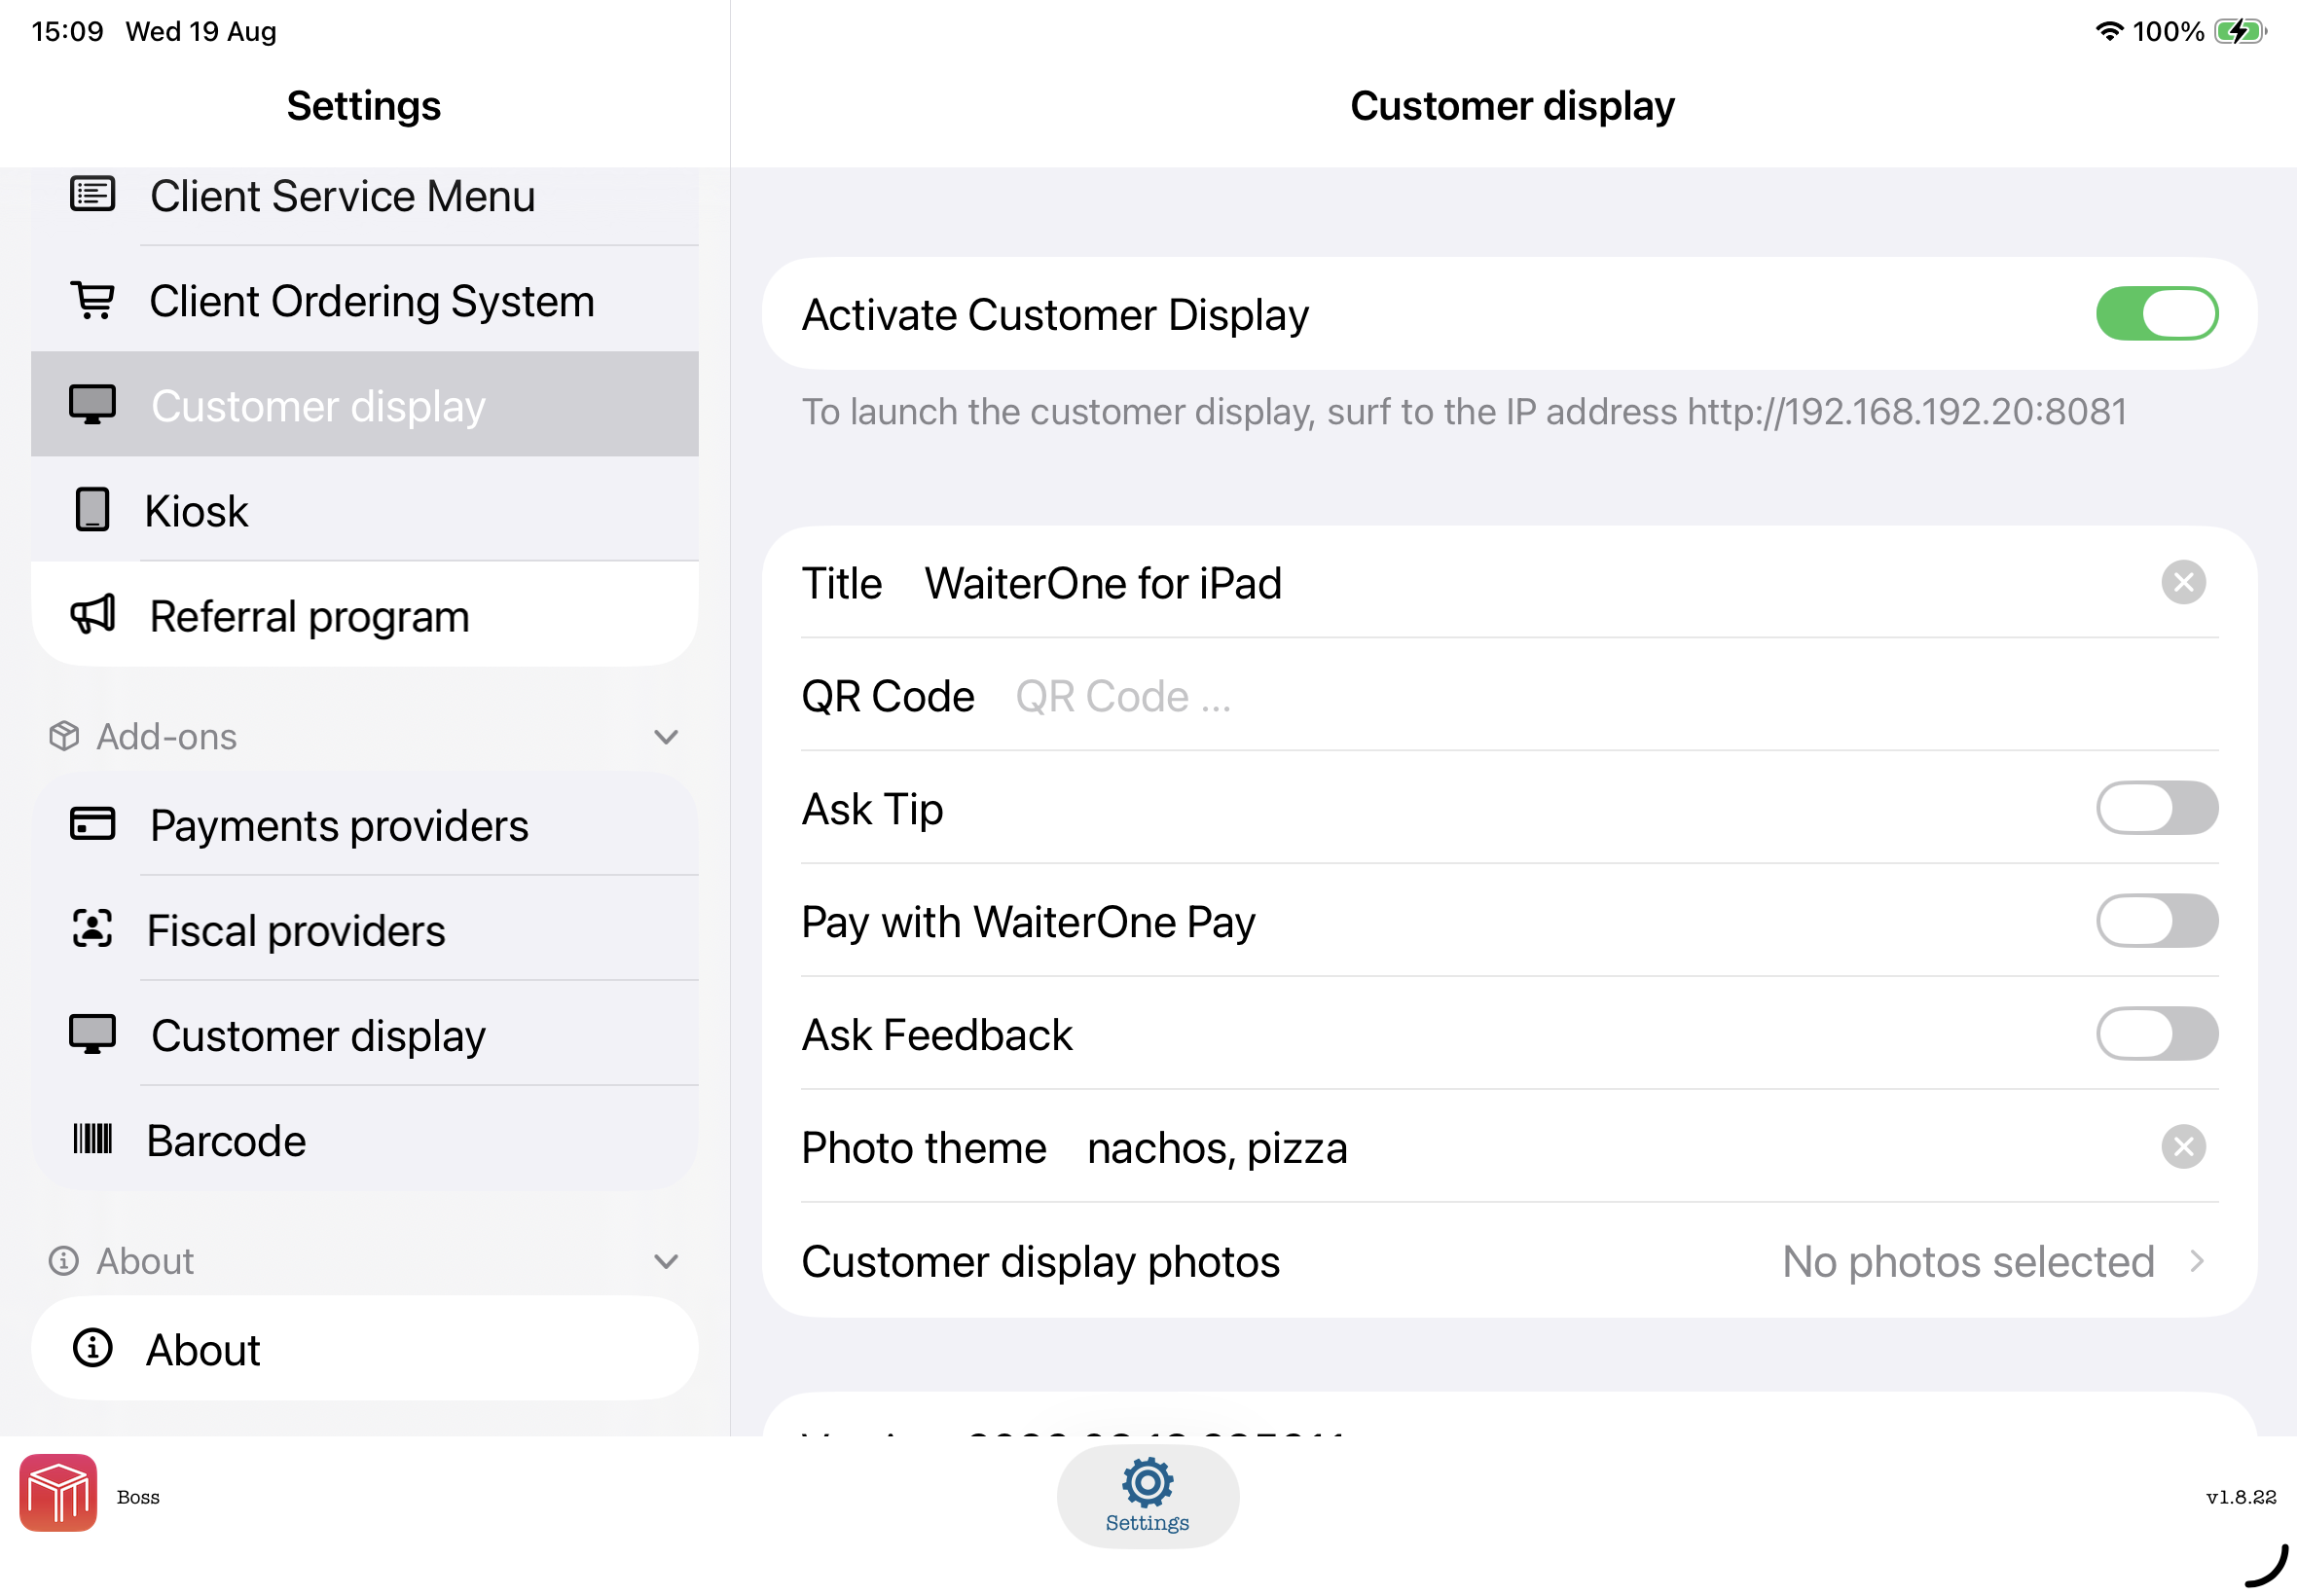The image size is (2297, 1596).
Task: Click the Add-ons cube icon
Action: pos(64,736)
